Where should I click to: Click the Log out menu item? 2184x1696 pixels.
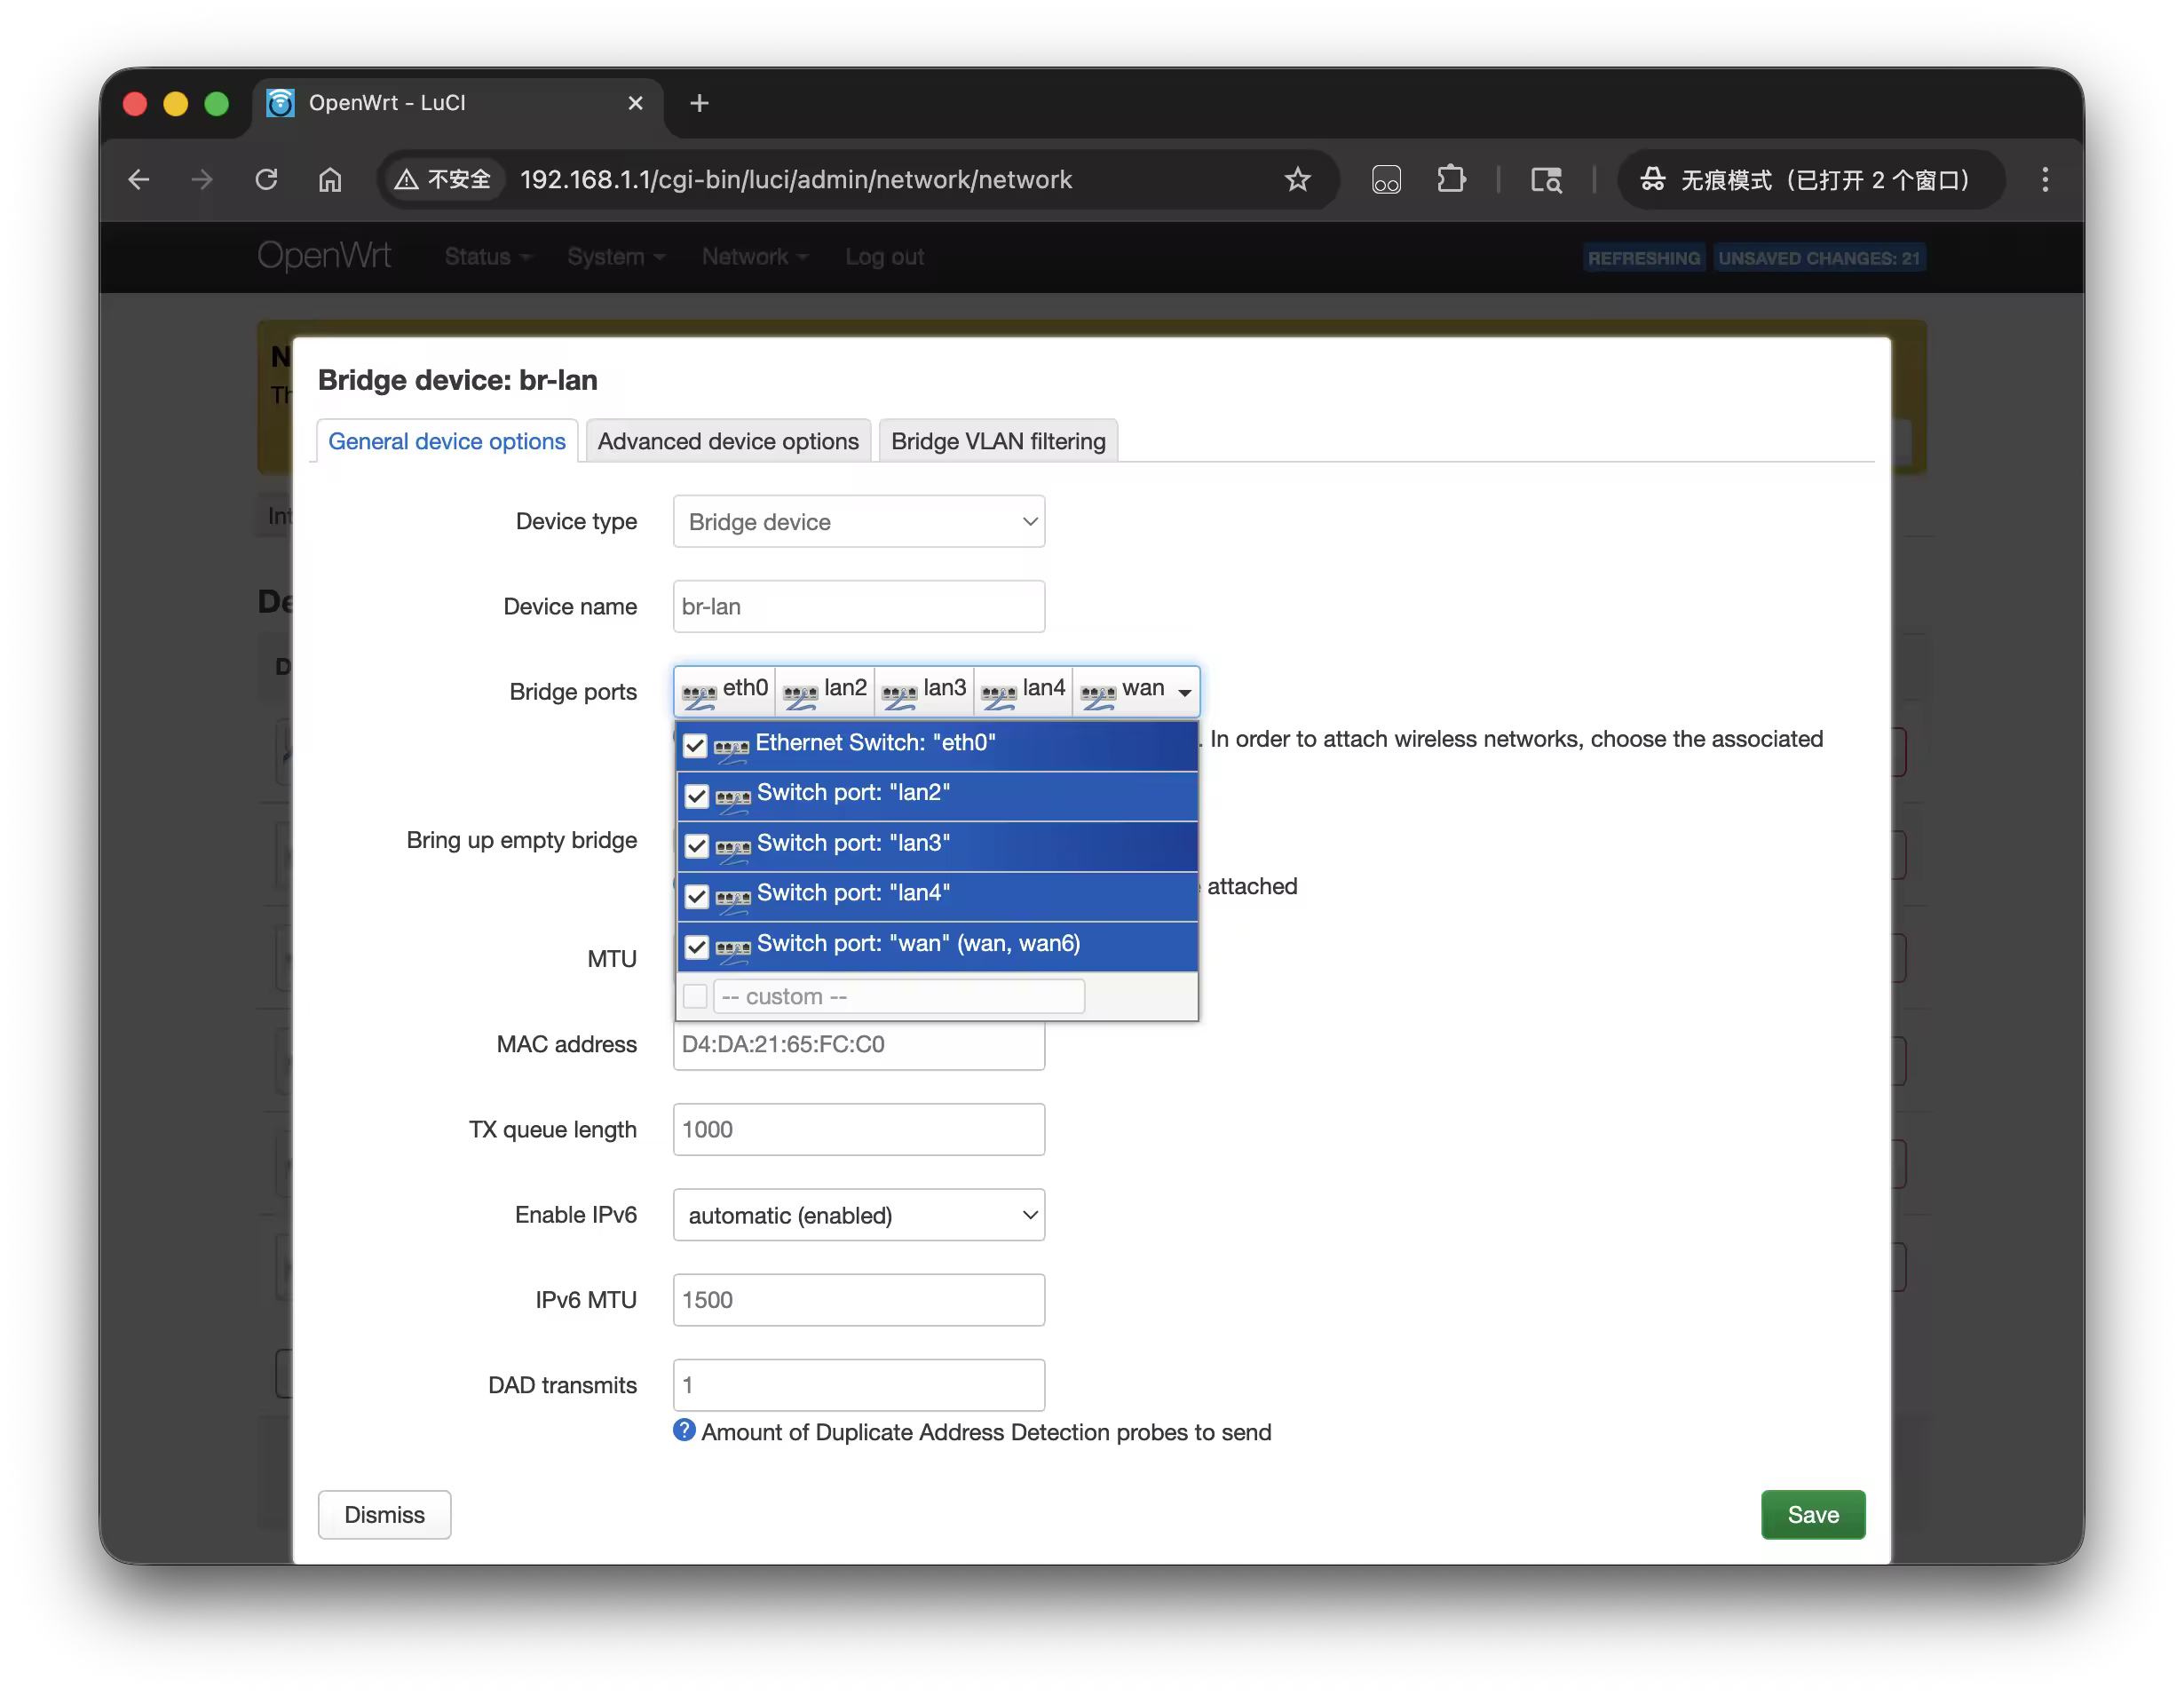tap(884, 257)
